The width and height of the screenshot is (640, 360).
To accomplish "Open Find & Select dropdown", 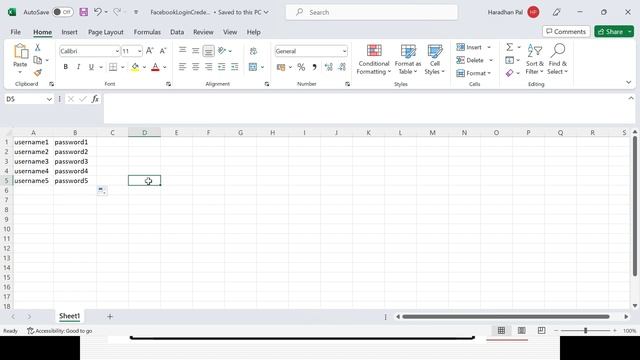I will coord(558,60).
